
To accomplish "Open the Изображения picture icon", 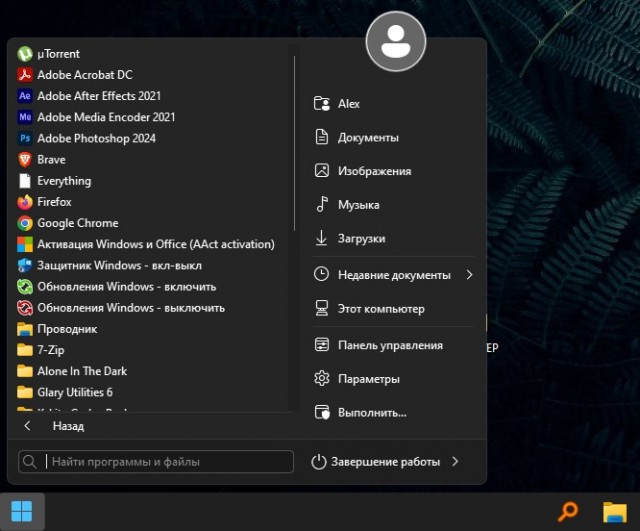I will (x=322, y=171).
